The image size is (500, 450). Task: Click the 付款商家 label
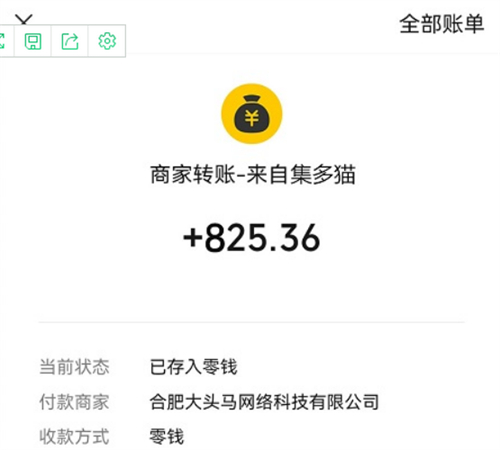tap(74, 402)
